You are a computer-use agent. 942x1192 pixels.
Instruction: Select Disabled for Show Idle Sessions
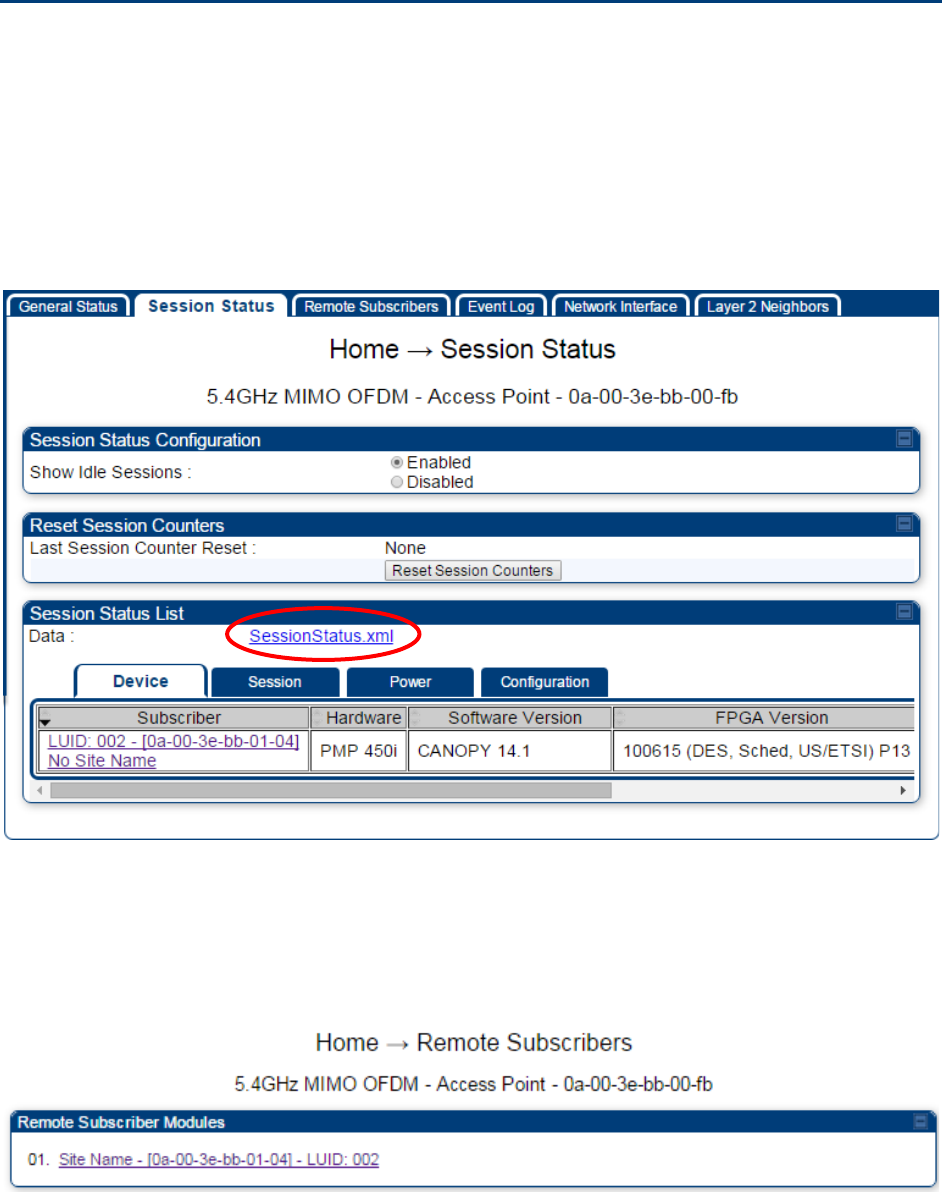397,482
